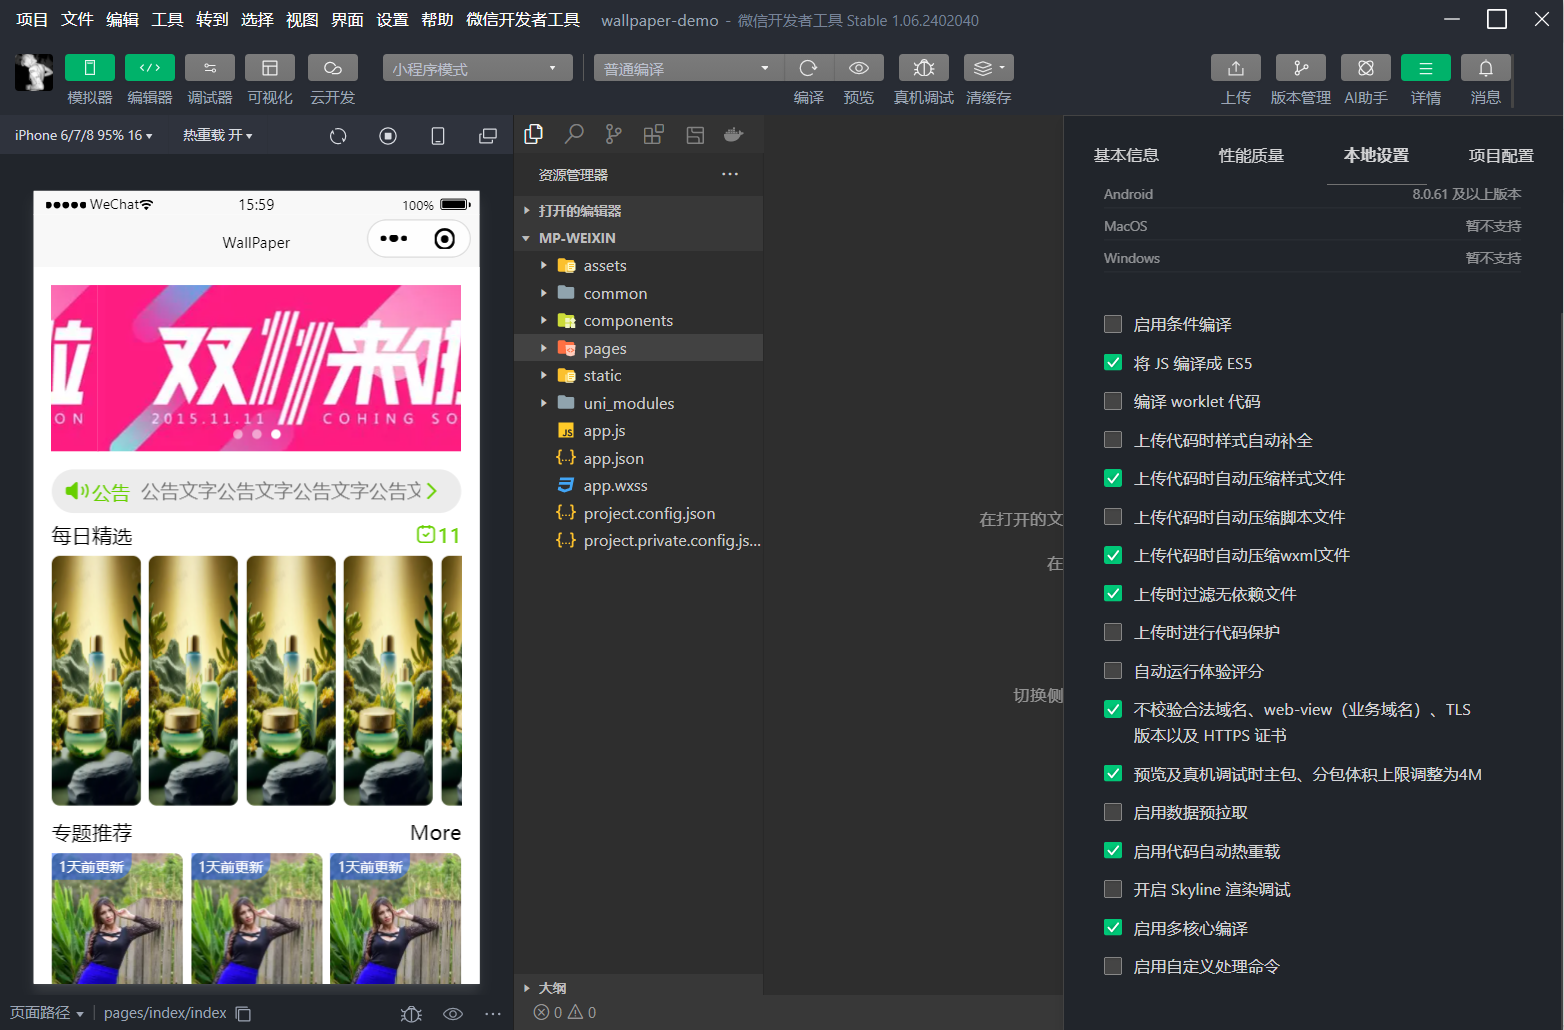Switch to the 性能质量 tab
Image resolution: width=1564 pixels, height=1030 pixels.
1251,155
